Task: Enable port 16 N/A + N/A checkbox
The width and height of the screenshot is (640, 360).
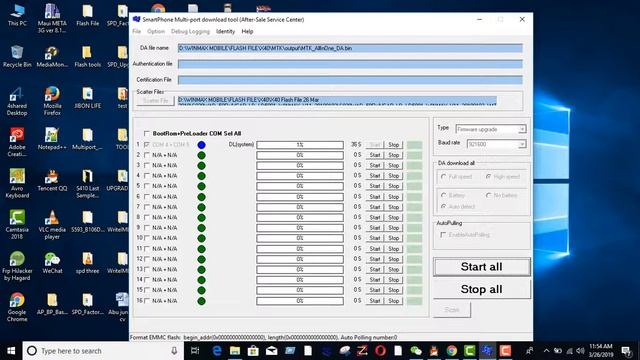Action: coord(147,301)
